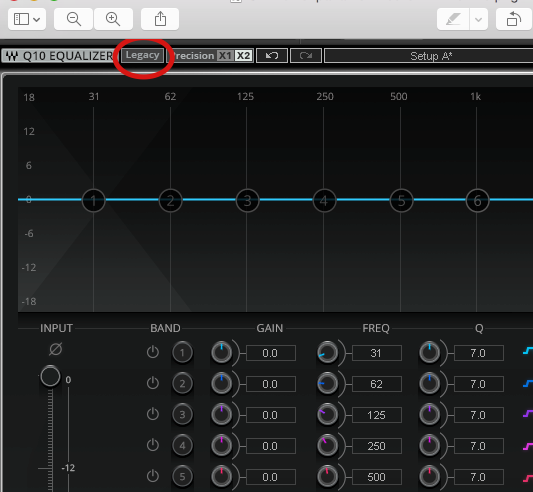Select band 5 node on EQ graph

401,201
